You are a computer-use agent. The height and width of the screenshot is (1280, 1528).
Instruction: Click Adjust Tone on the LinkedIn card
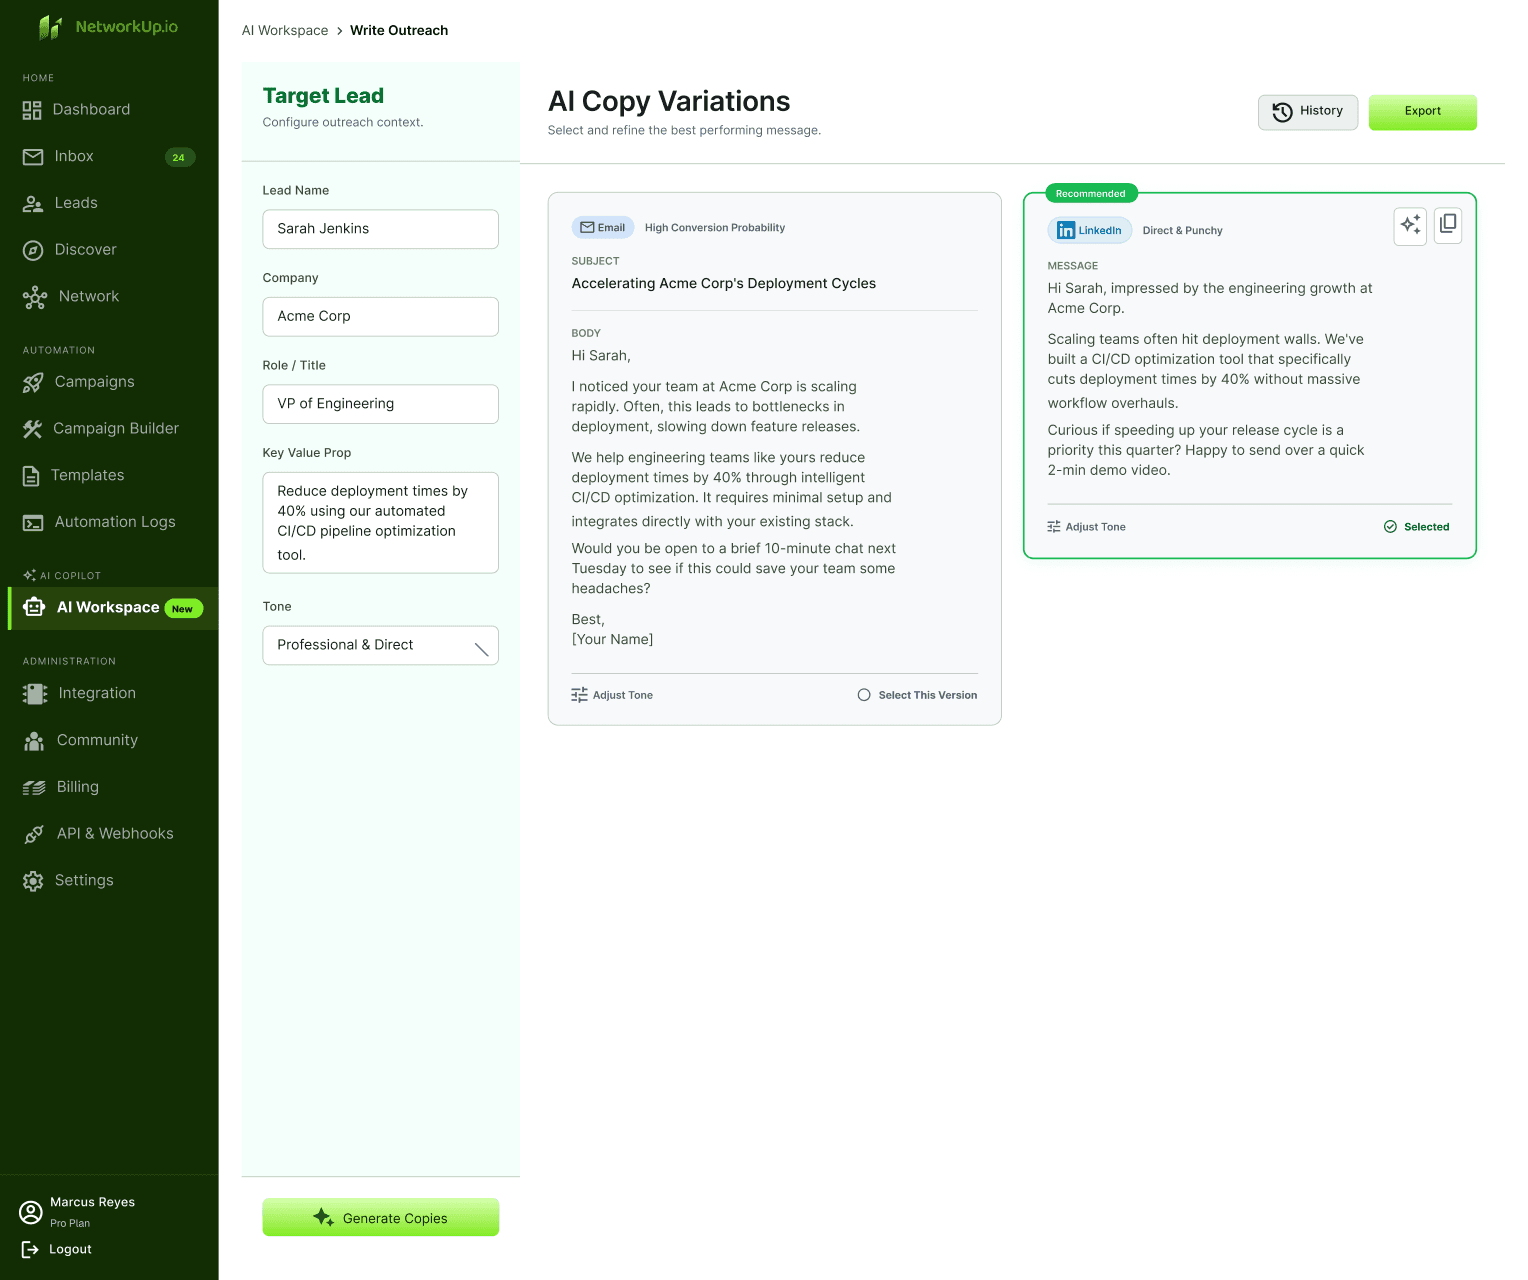click(1086, 527)
